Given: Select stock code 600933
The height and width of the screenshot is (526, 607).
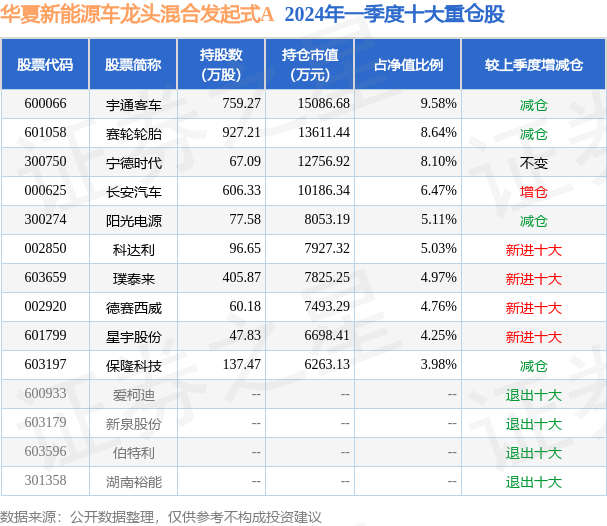Looking at the screenshot, I should point(45,394).
